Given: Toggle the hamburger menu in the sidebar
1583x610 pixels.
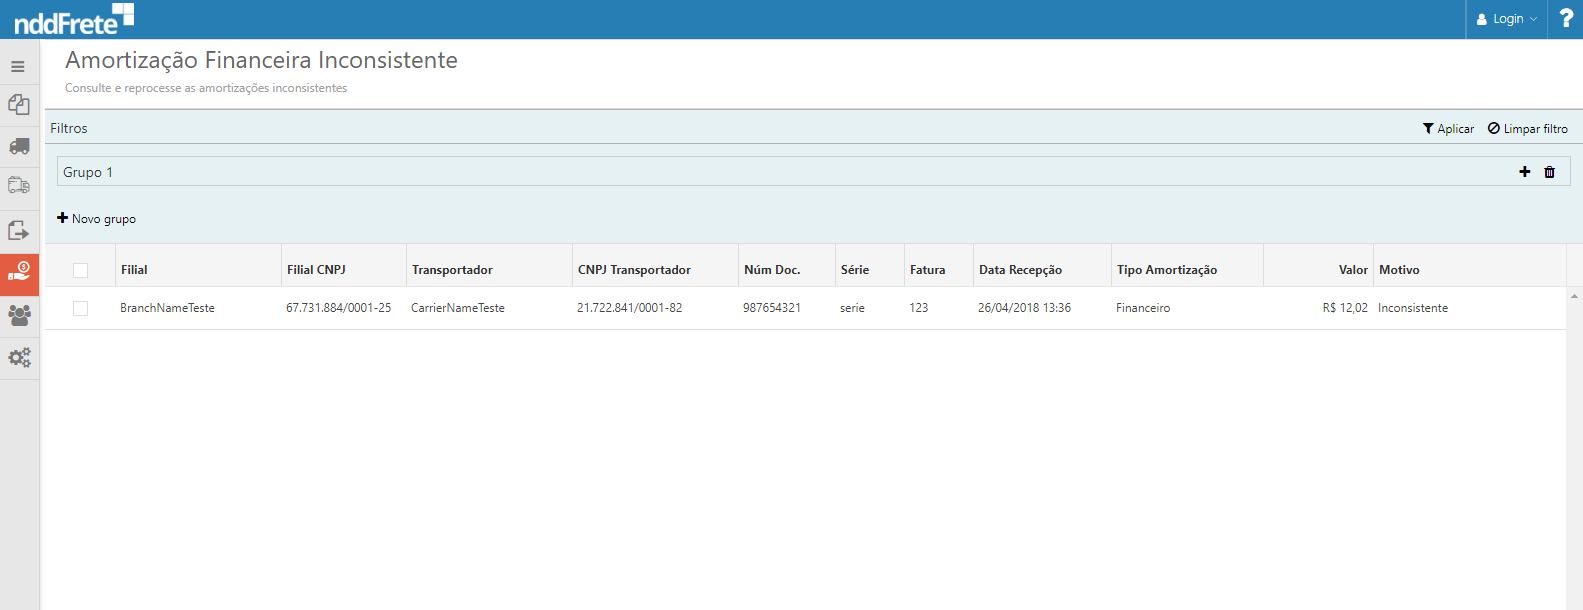Looking at the screenshot, I should pyautogui.click(x=18, y=67).
